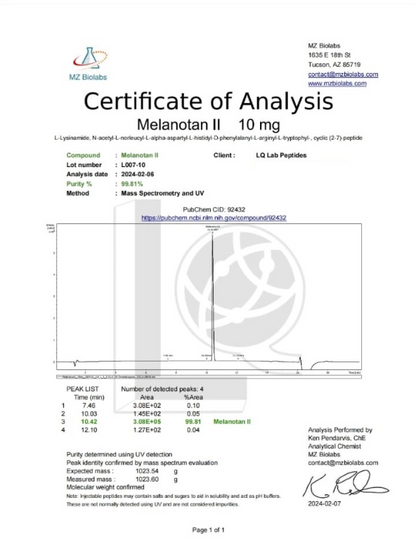Open the contact@mzbiolabs.com link in the header
The width and height of the screenshot is (416, 542).
pyautogui.click(x=343, y=74)
